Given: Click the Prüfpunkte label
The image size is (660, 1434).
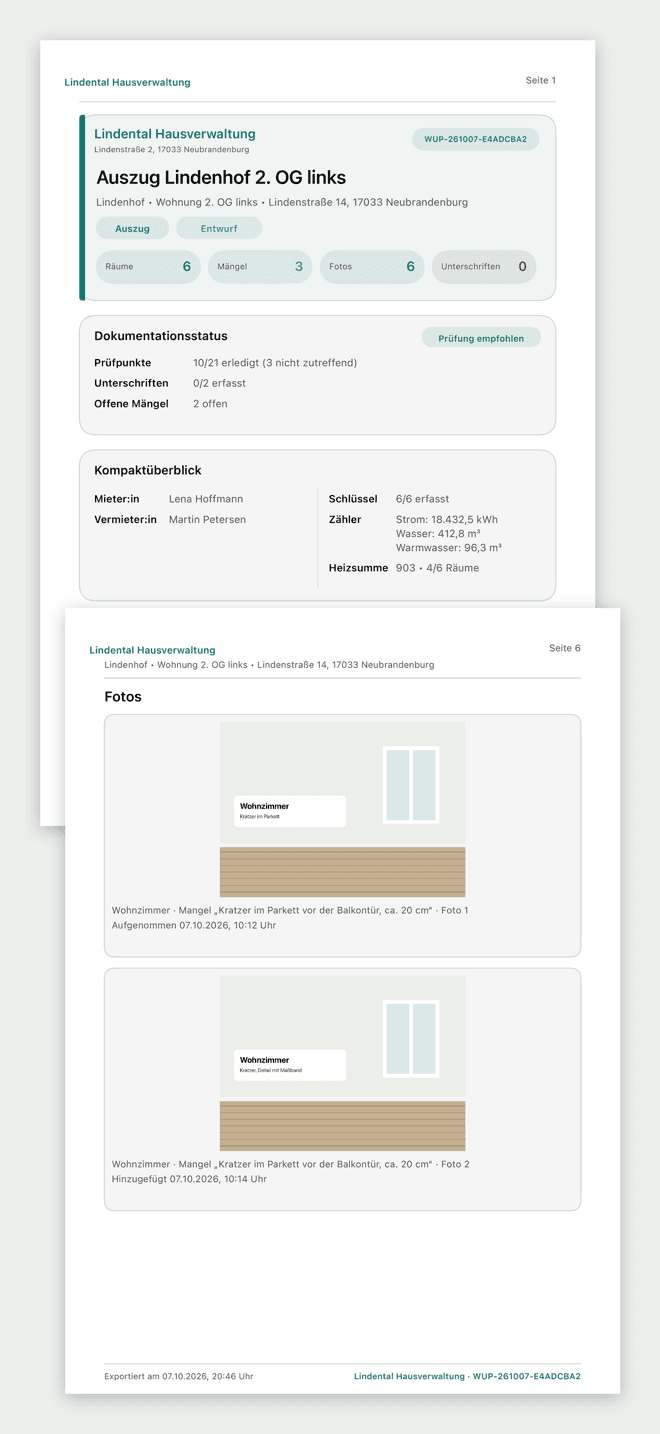Looking at the screenshot, I should (122, 362).
